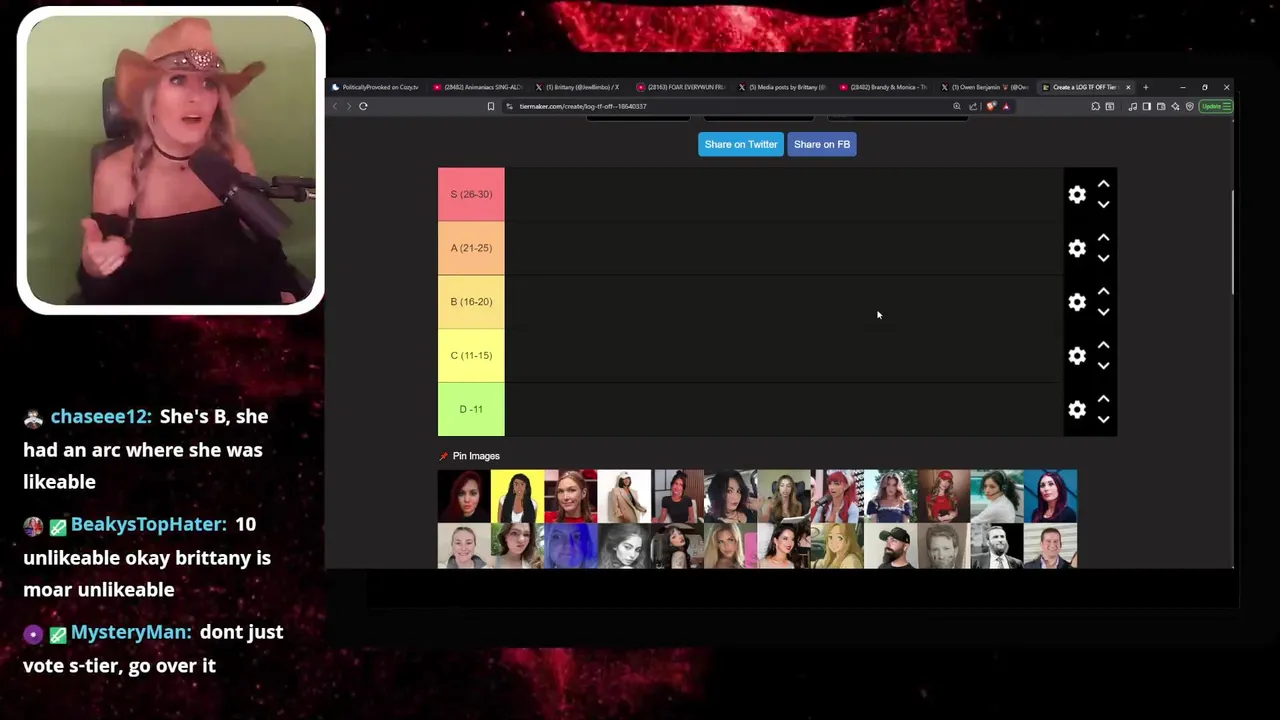Viewport: 1280px width, 720px height.
Task: Go forward in the browser
Action: click(x=348, y=106)
